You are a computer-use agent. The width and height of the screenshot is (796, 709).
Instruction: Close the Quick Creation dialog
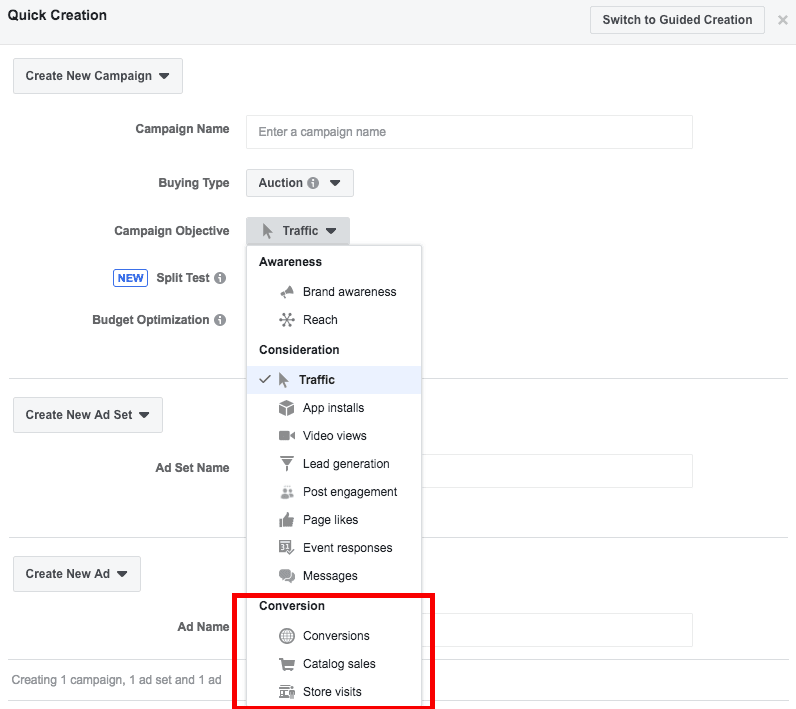(x=783, y=20)
